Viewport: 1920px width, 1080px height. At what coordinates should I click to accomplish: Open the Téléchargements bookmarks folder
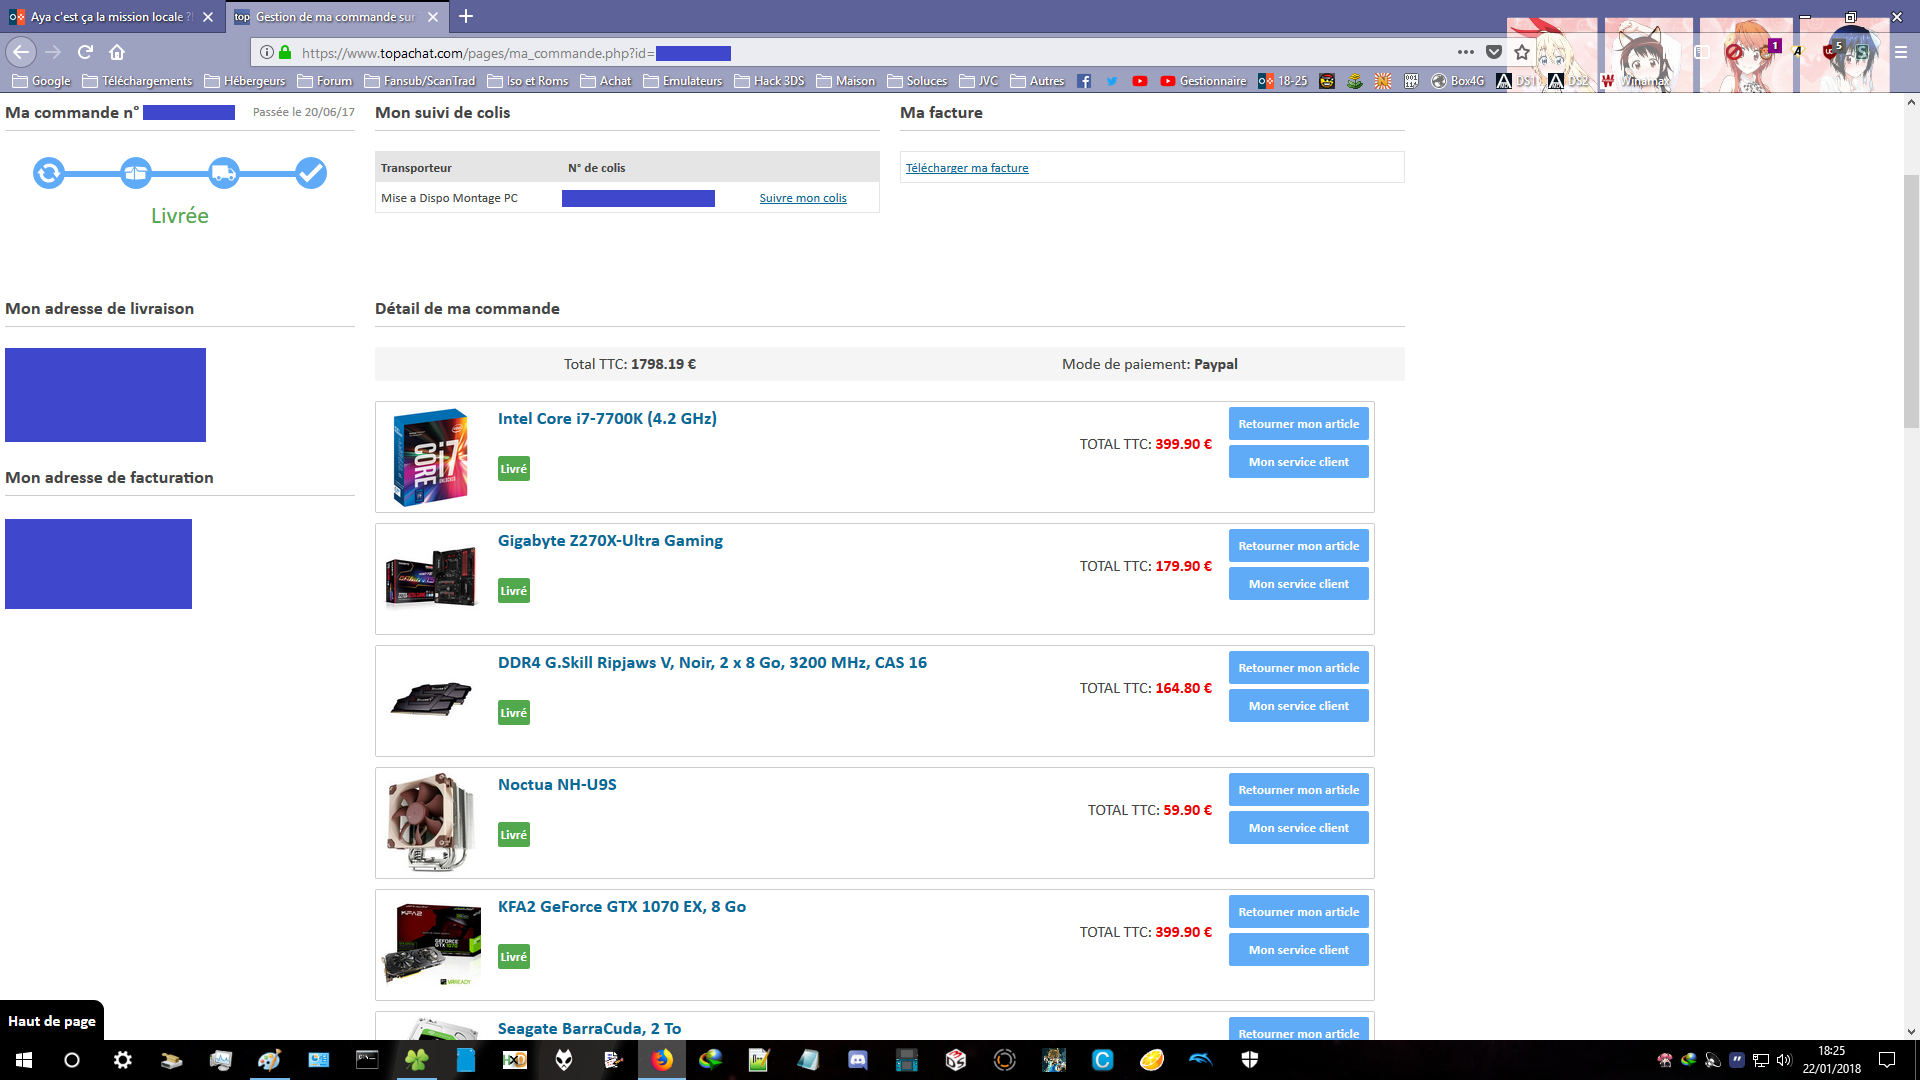137,81
